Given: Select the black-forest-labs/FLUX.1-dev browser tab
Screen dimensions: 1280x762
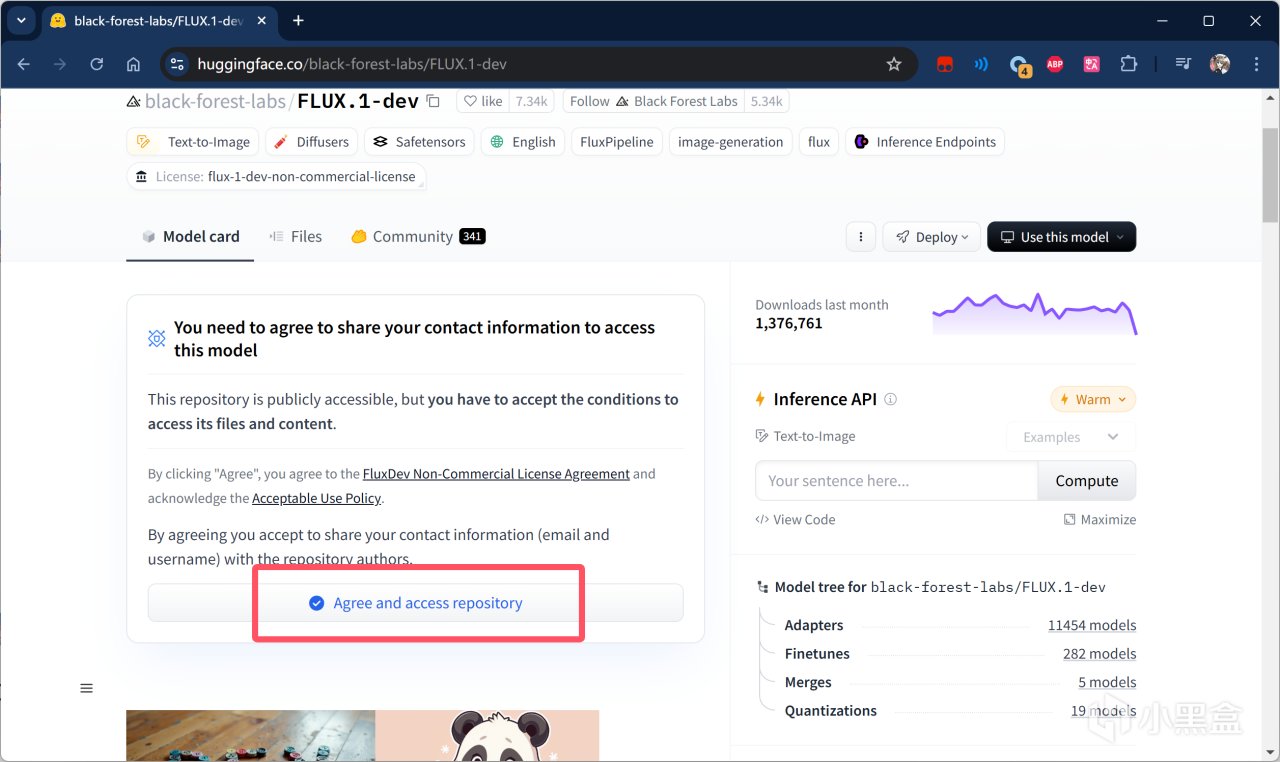Looking at the screenshot, I should click(160, 21).
